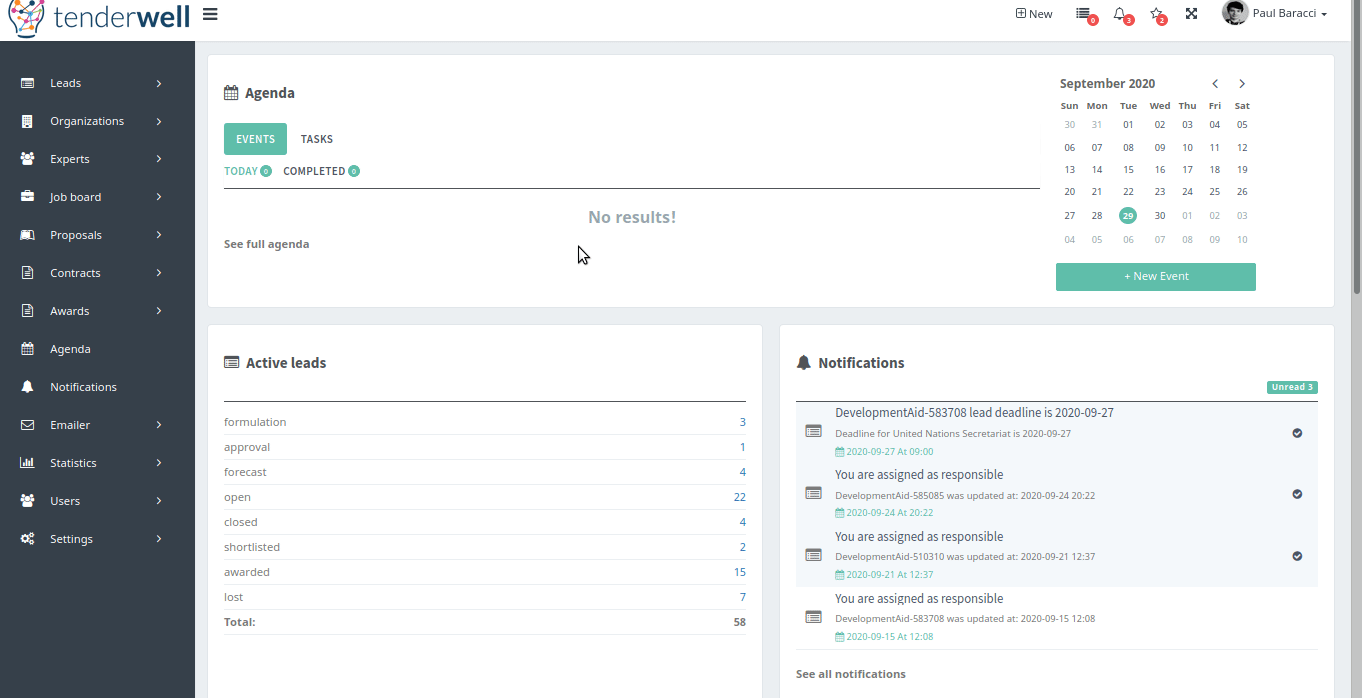Expand the Settings menu chevron
This screenshot has width=1362, height=698.
(x=159, y=539)
